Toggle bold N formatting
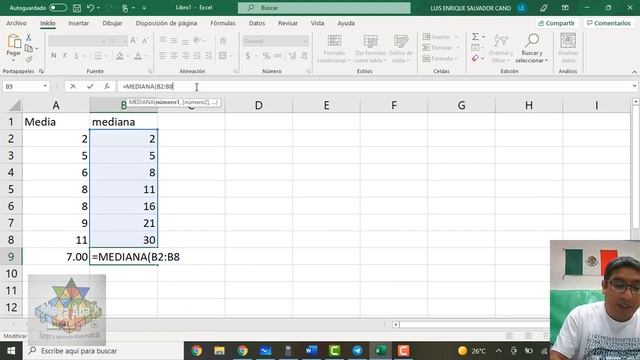This screenshot has width=640, height=360. [53, 56]
